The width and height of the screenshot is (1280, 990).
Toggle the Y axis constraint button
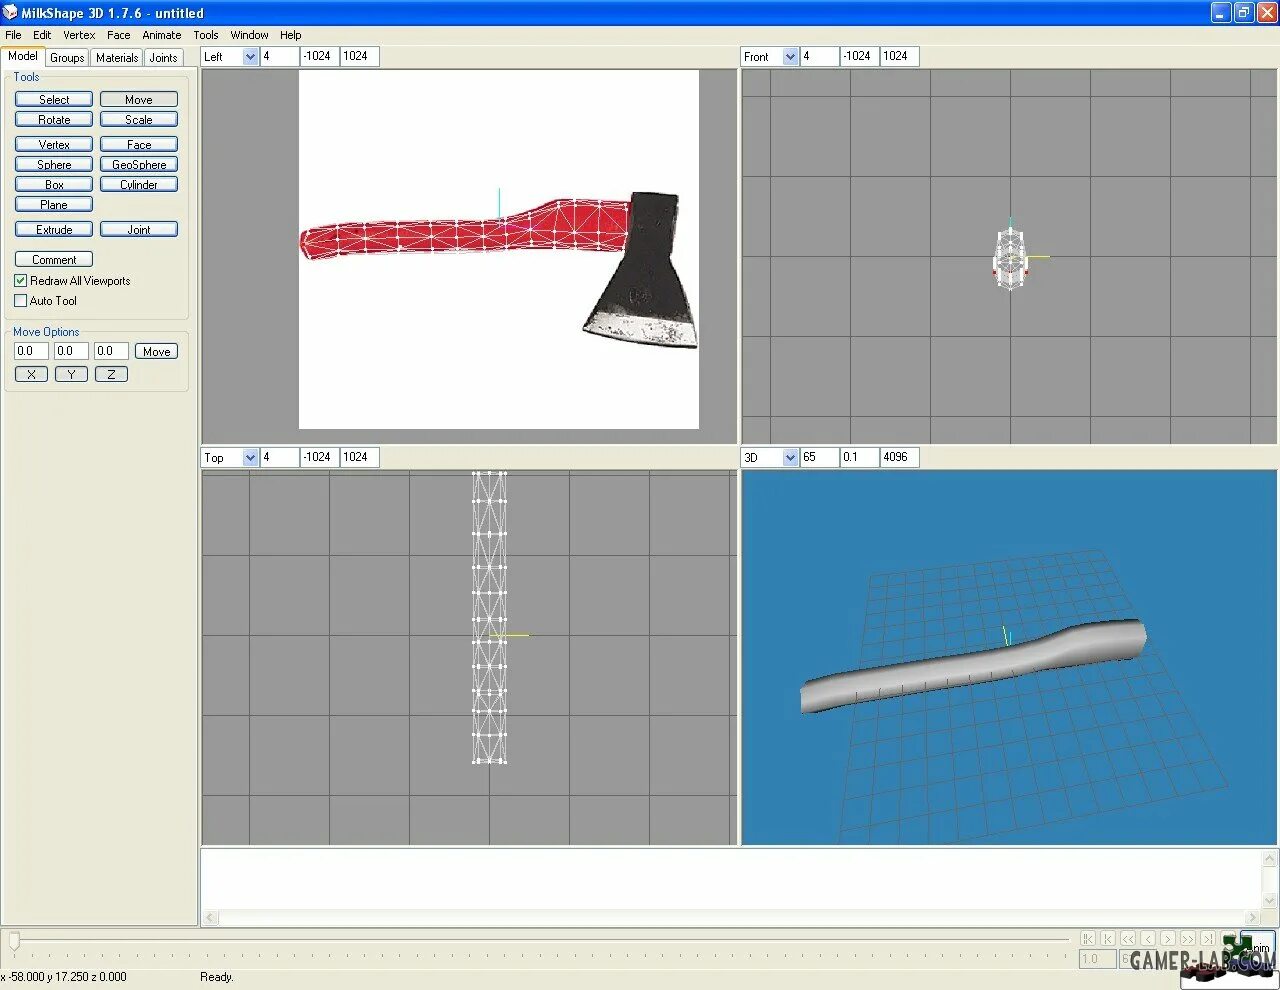71,374
